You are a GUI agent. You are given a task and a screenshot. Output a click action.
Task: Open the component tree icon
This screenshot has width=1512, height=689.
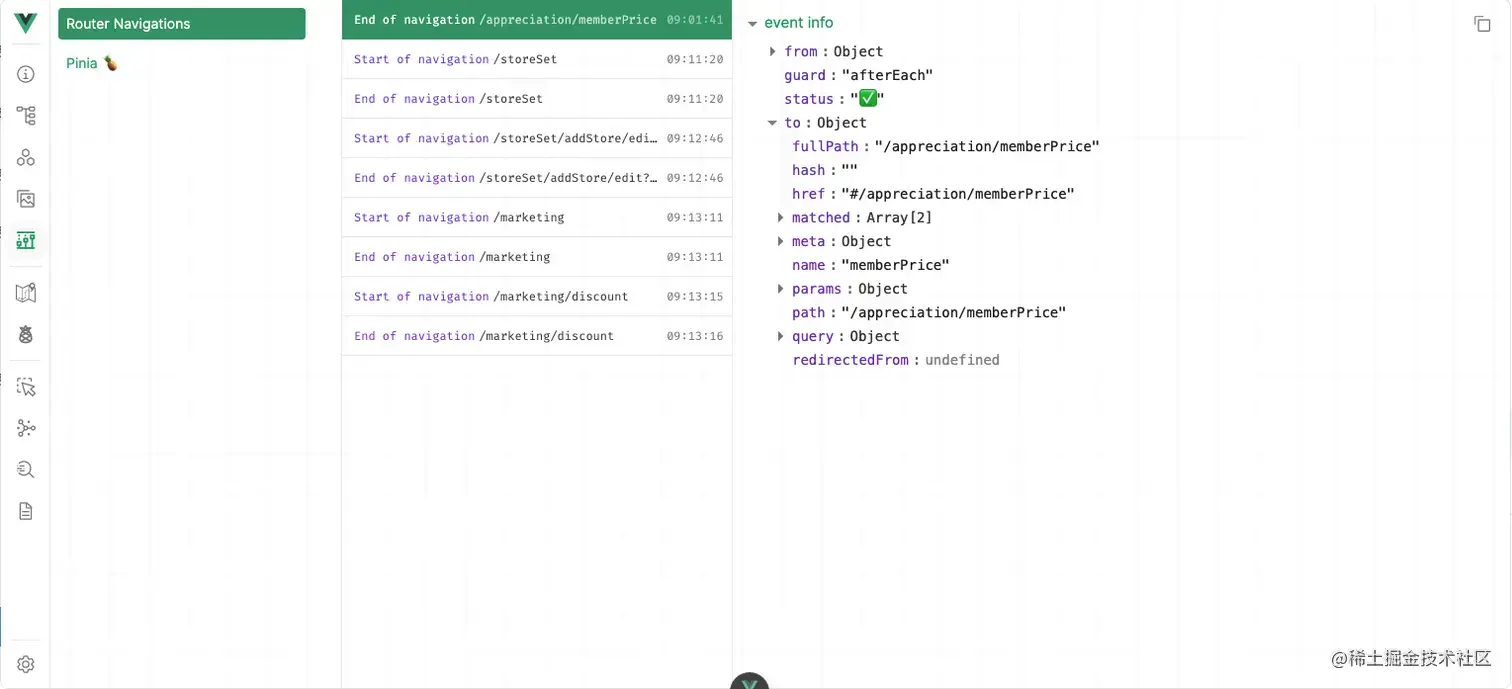click(x=26, y=115)
